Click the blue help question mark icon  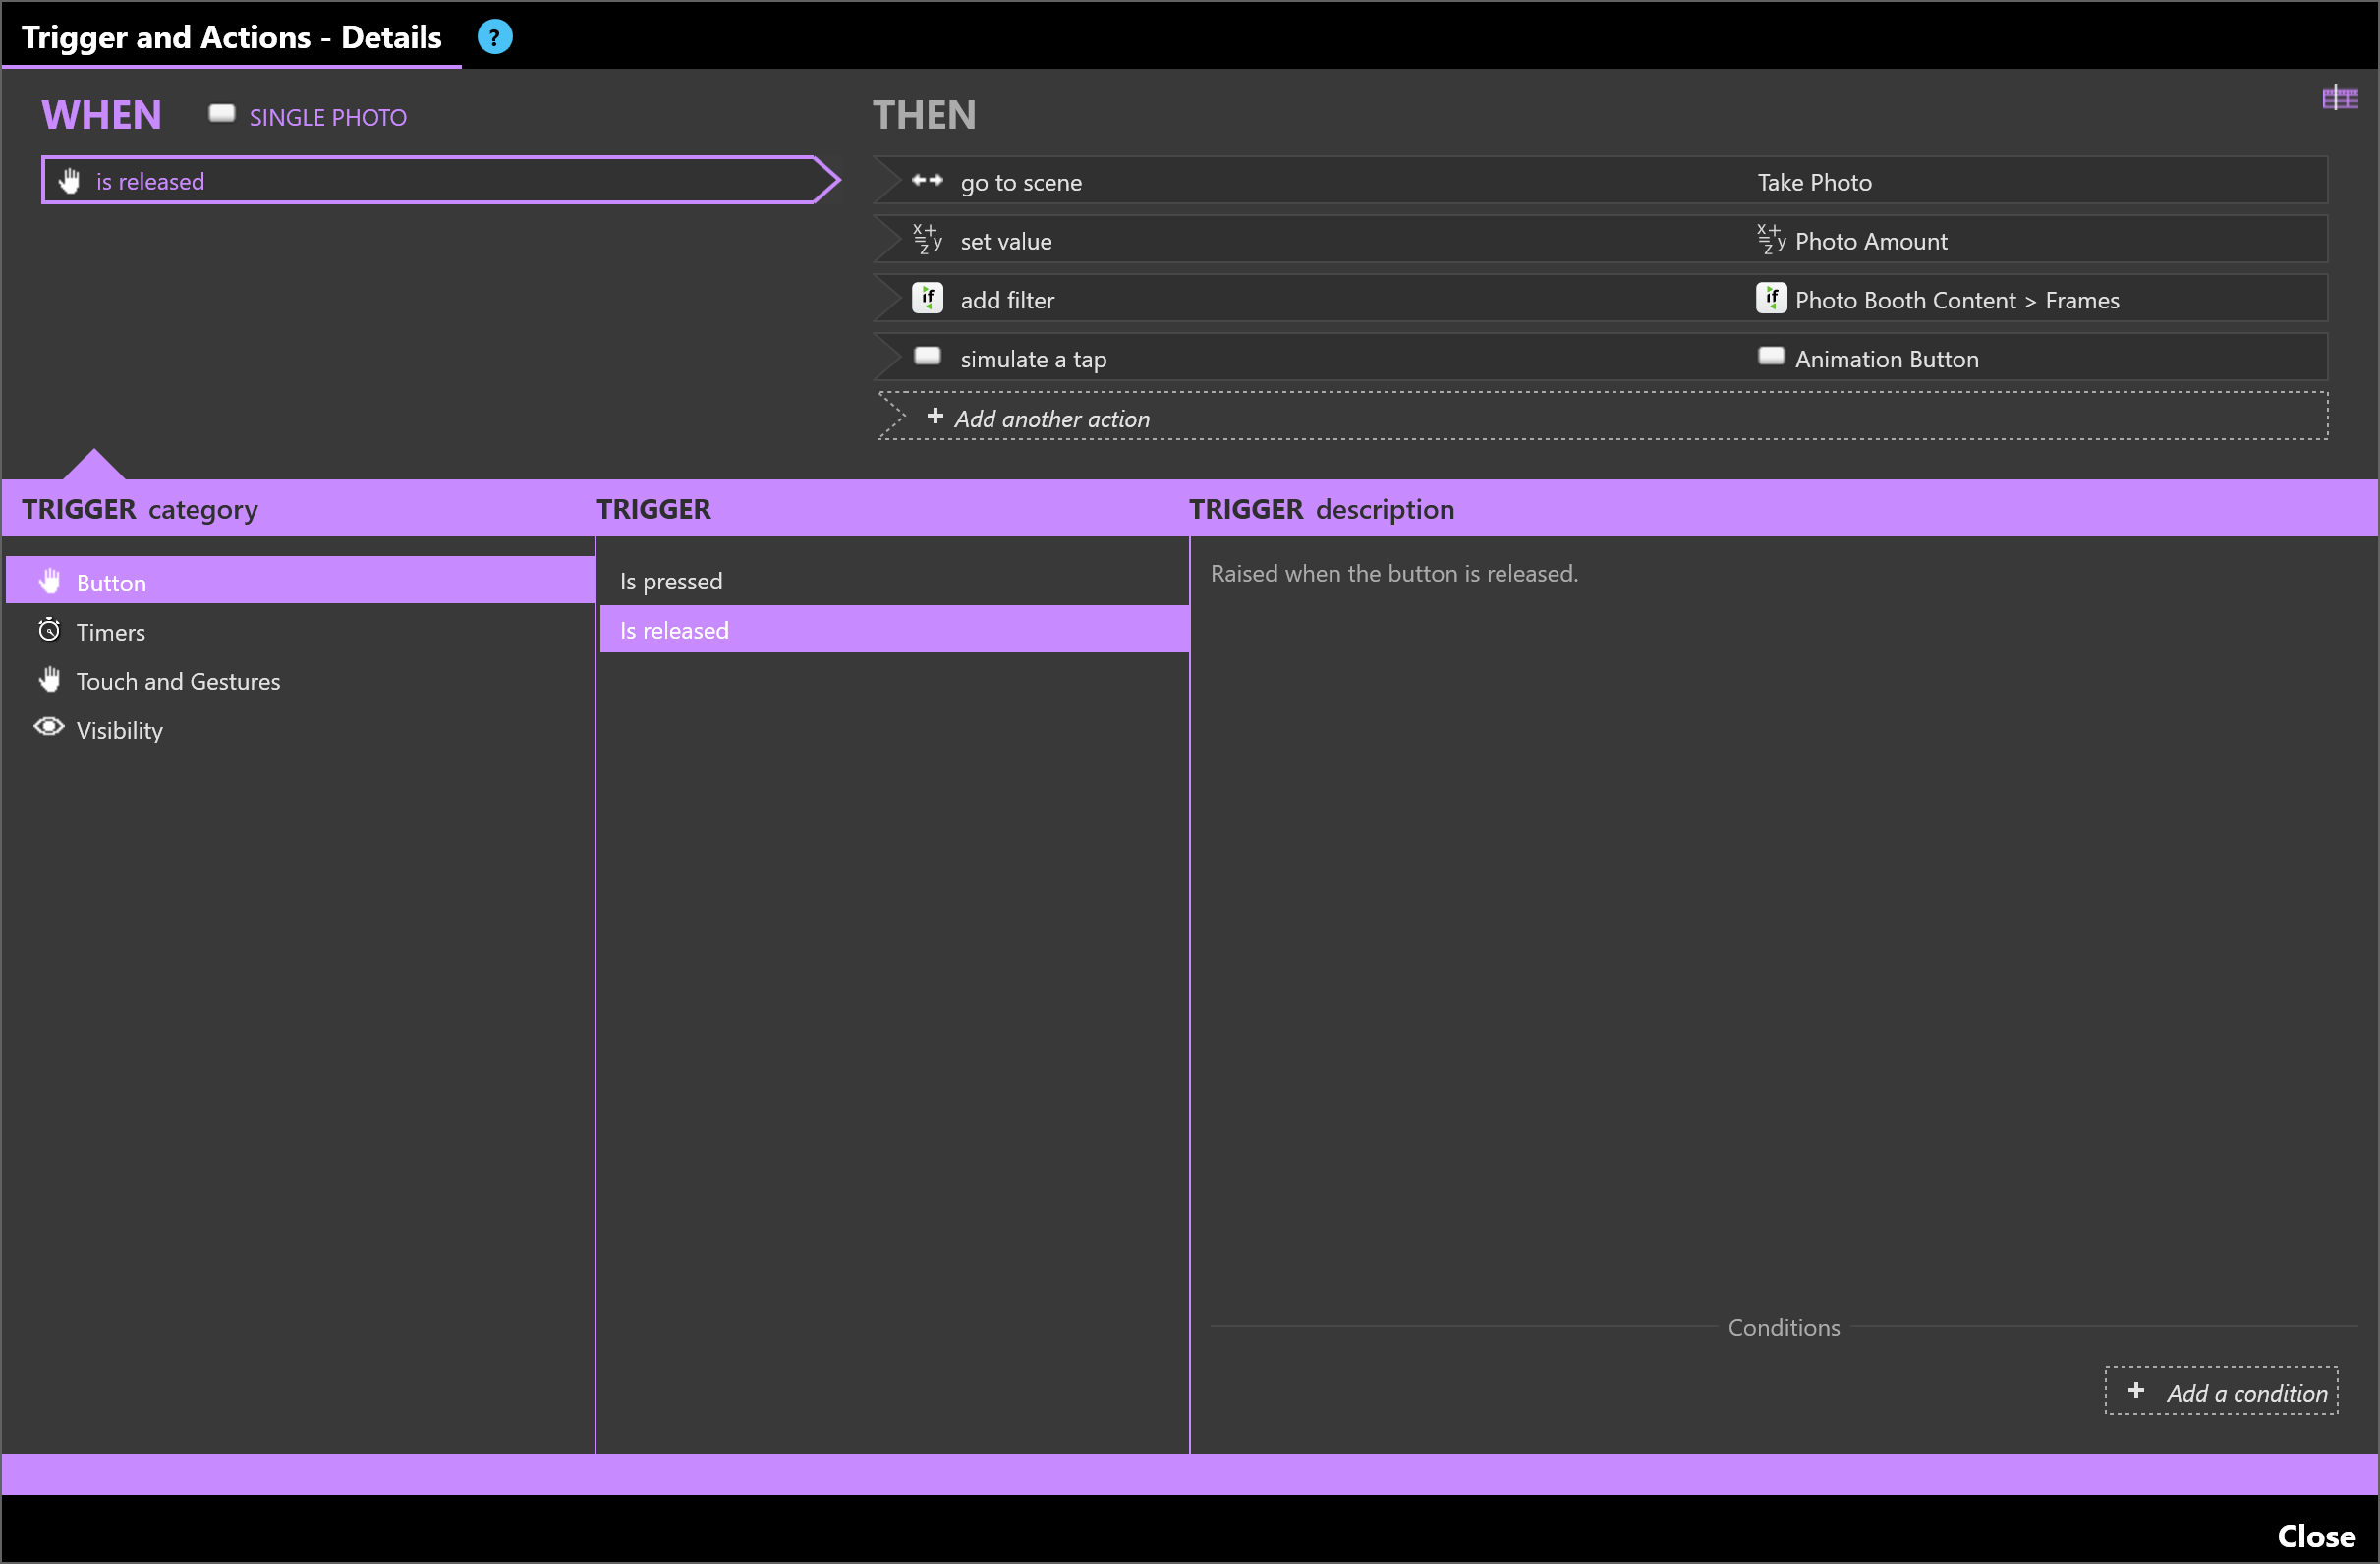[494, 37]
